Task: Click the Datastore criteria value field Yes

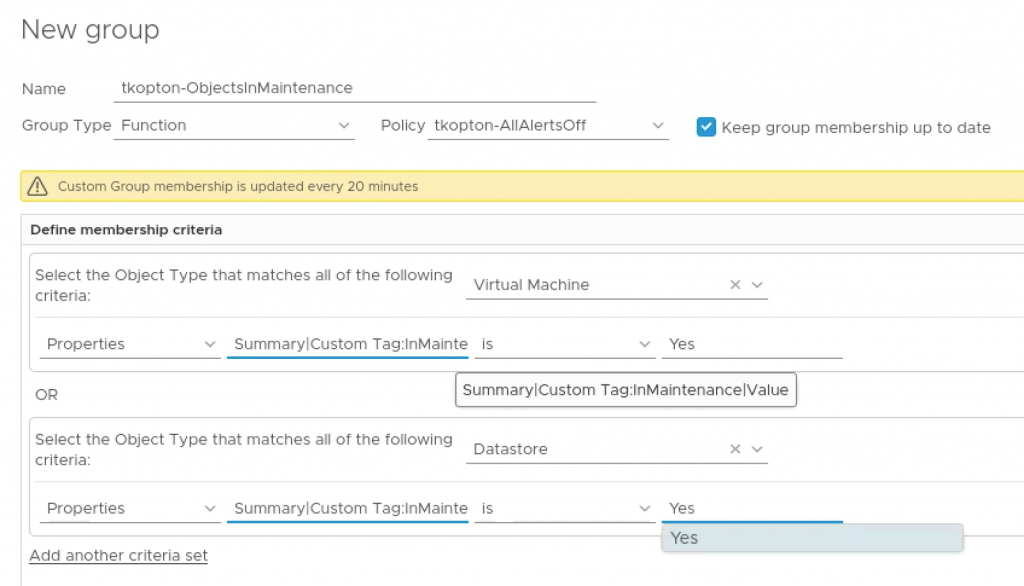Action: coord(752,508)
